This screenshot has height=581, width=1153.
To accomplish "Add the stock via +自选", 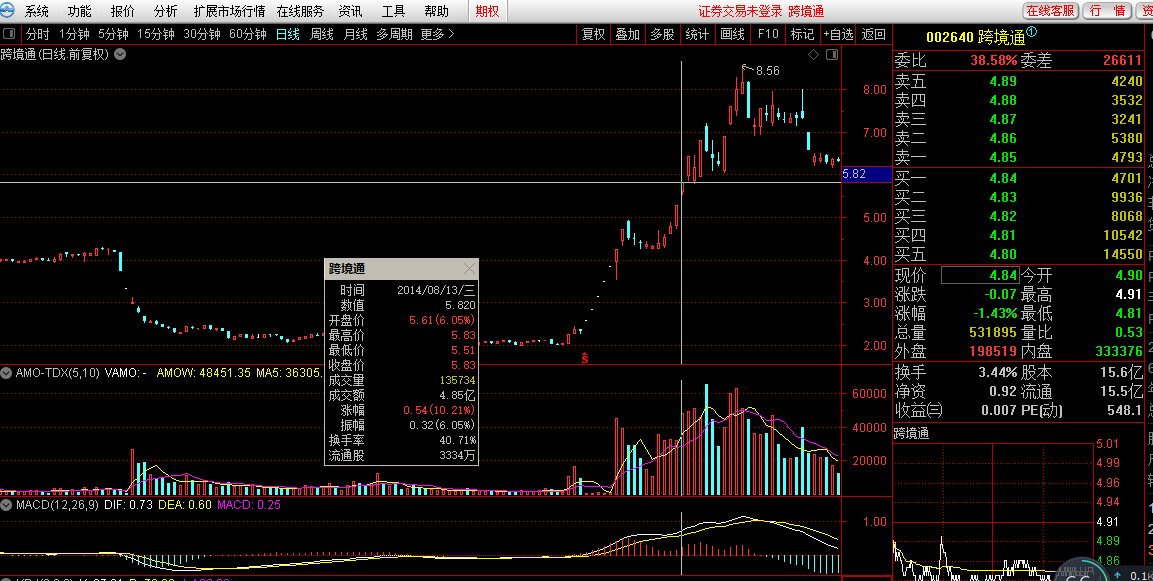I will pyautogui.click(x=838, y=34).
